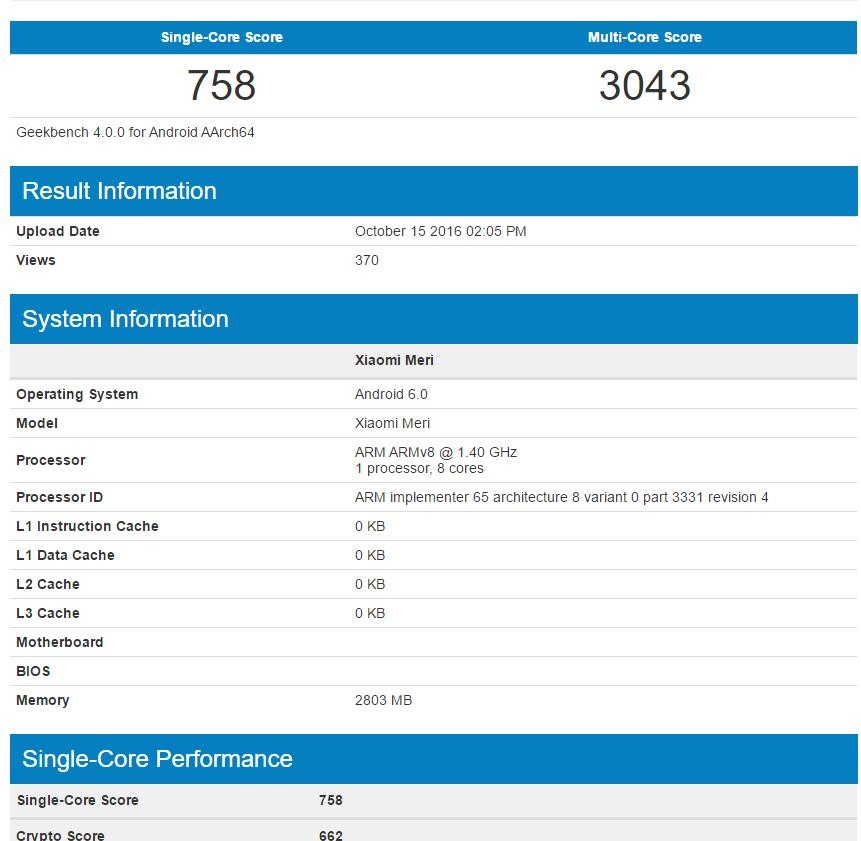Click the Single-Core Score header
The width and height of the screenshot is (861, 841).
coord(221,37)
